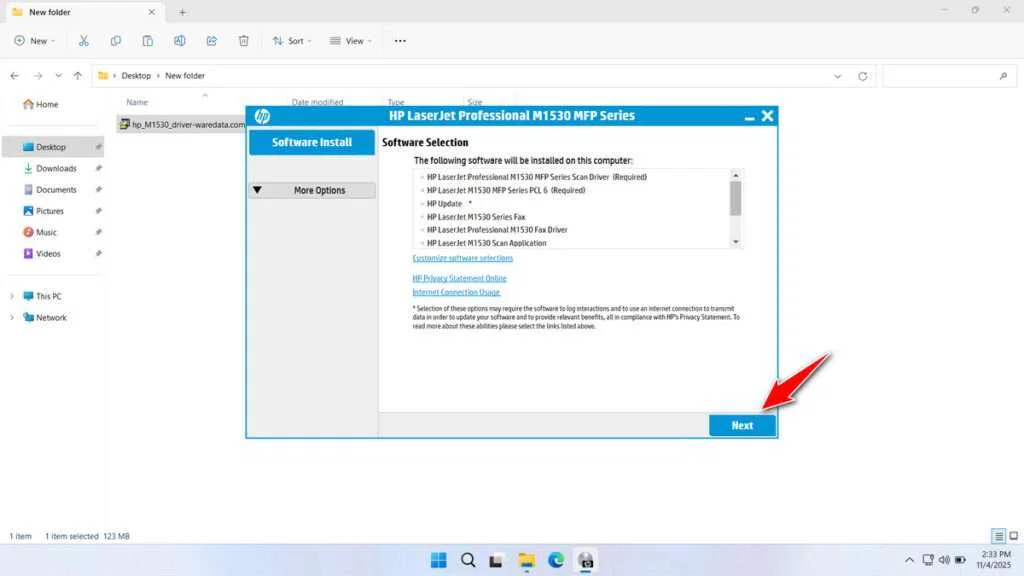
Task: Click the Paste icon in toolbar
Action: coord(147,40)
